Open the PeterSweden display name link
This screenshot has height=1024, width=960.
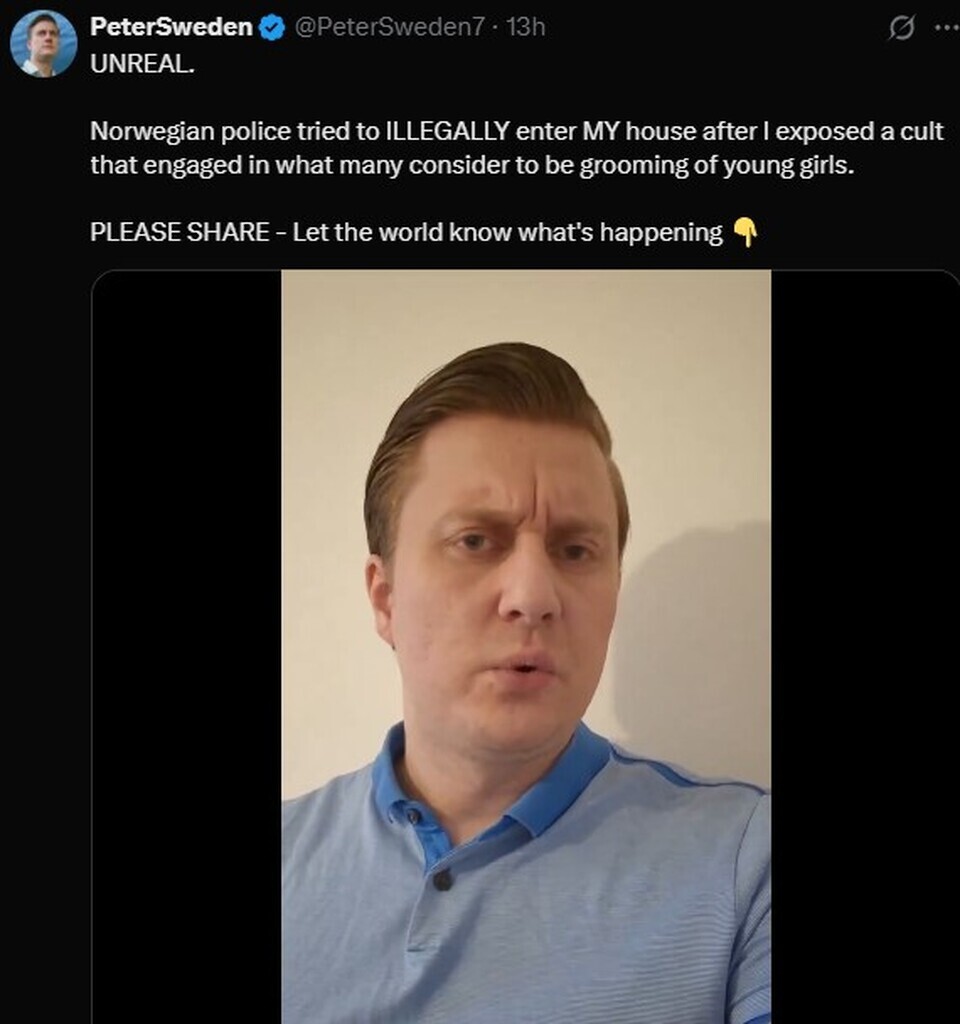click(x=171, y=27)
